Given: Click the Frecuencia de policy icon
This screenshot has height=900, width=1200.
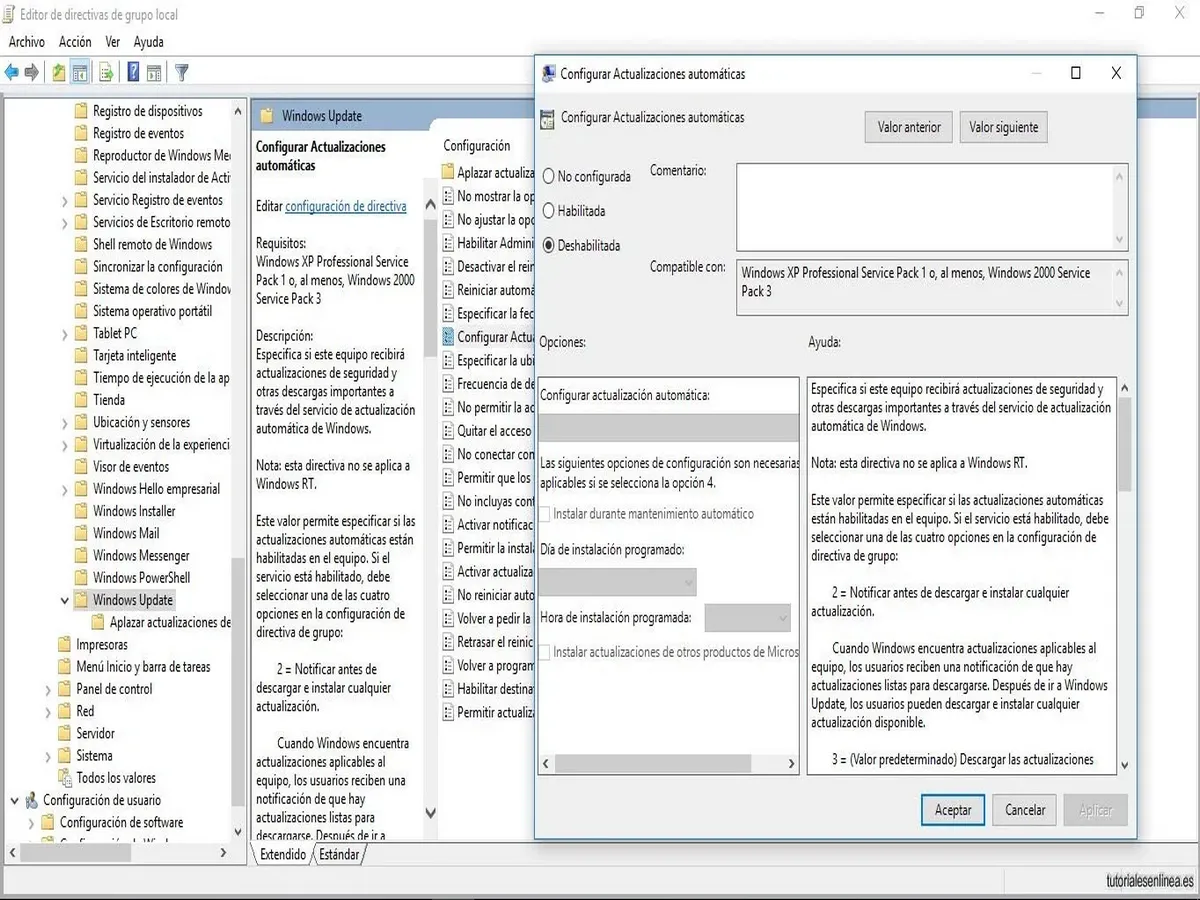Looking at the screenshot, I should 448,384.
